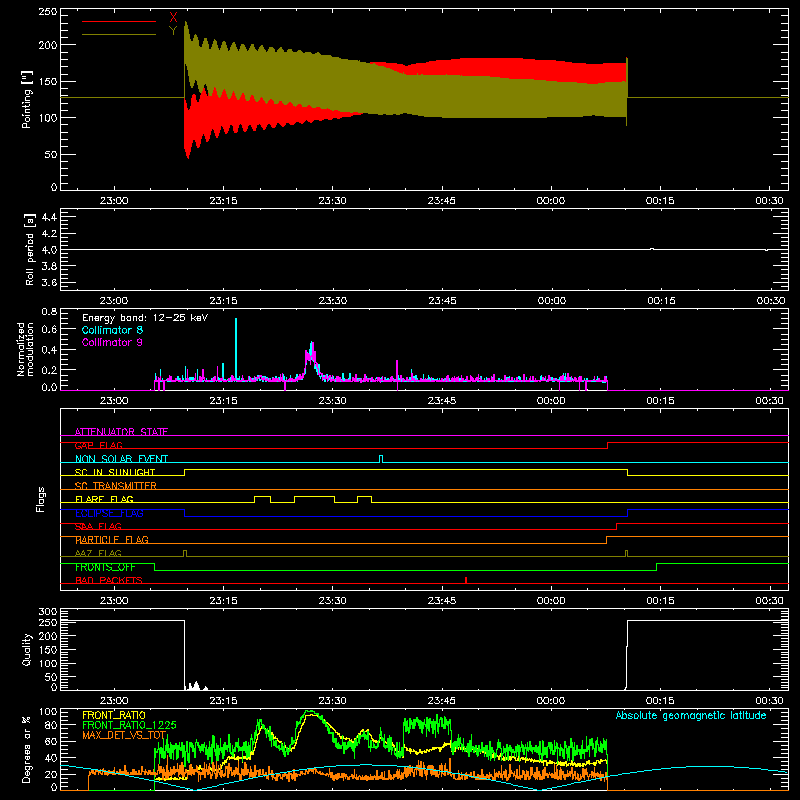The width and height of the screenshot is (800, 800).
Task: Click the tall cyan Collimator 8 spike
Action: pos(236,347)
